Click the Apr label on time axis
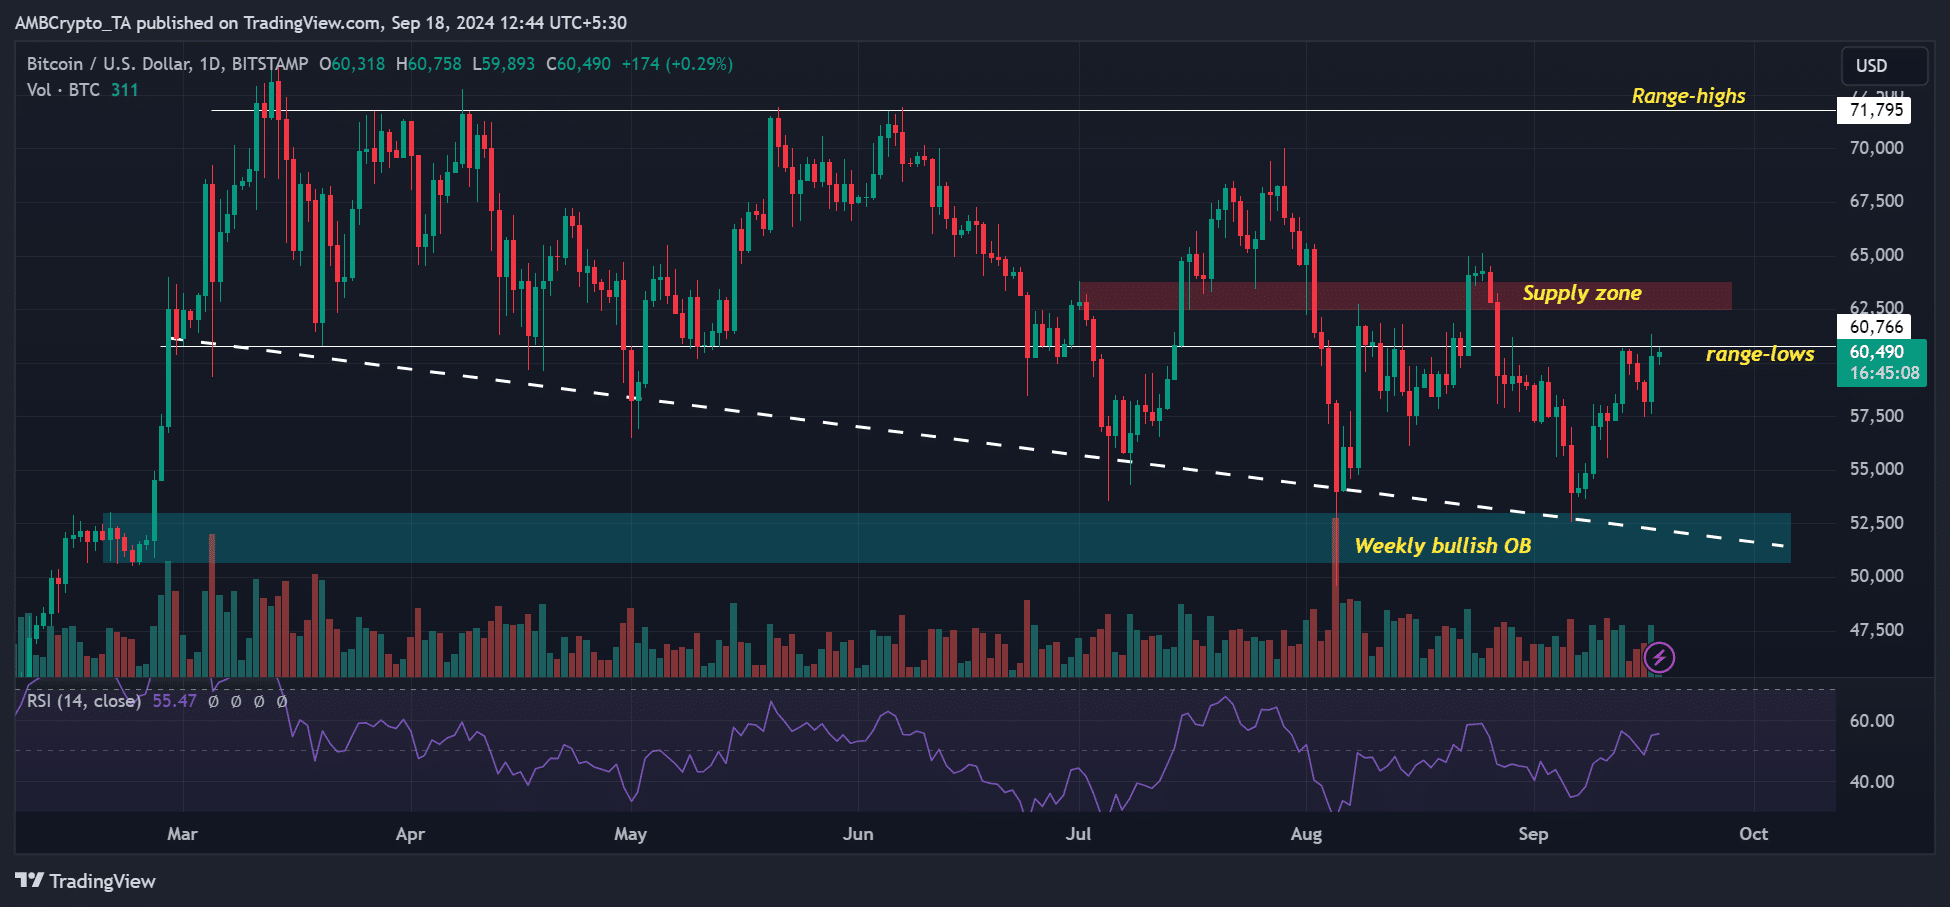 pyautogui.click(x=410, y=834)
